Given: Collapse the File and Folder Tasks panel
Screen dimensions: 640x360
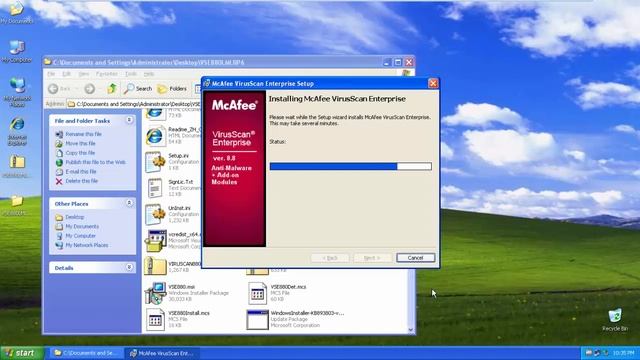Looking at the screenshot, I should click(x=129, y=120).
